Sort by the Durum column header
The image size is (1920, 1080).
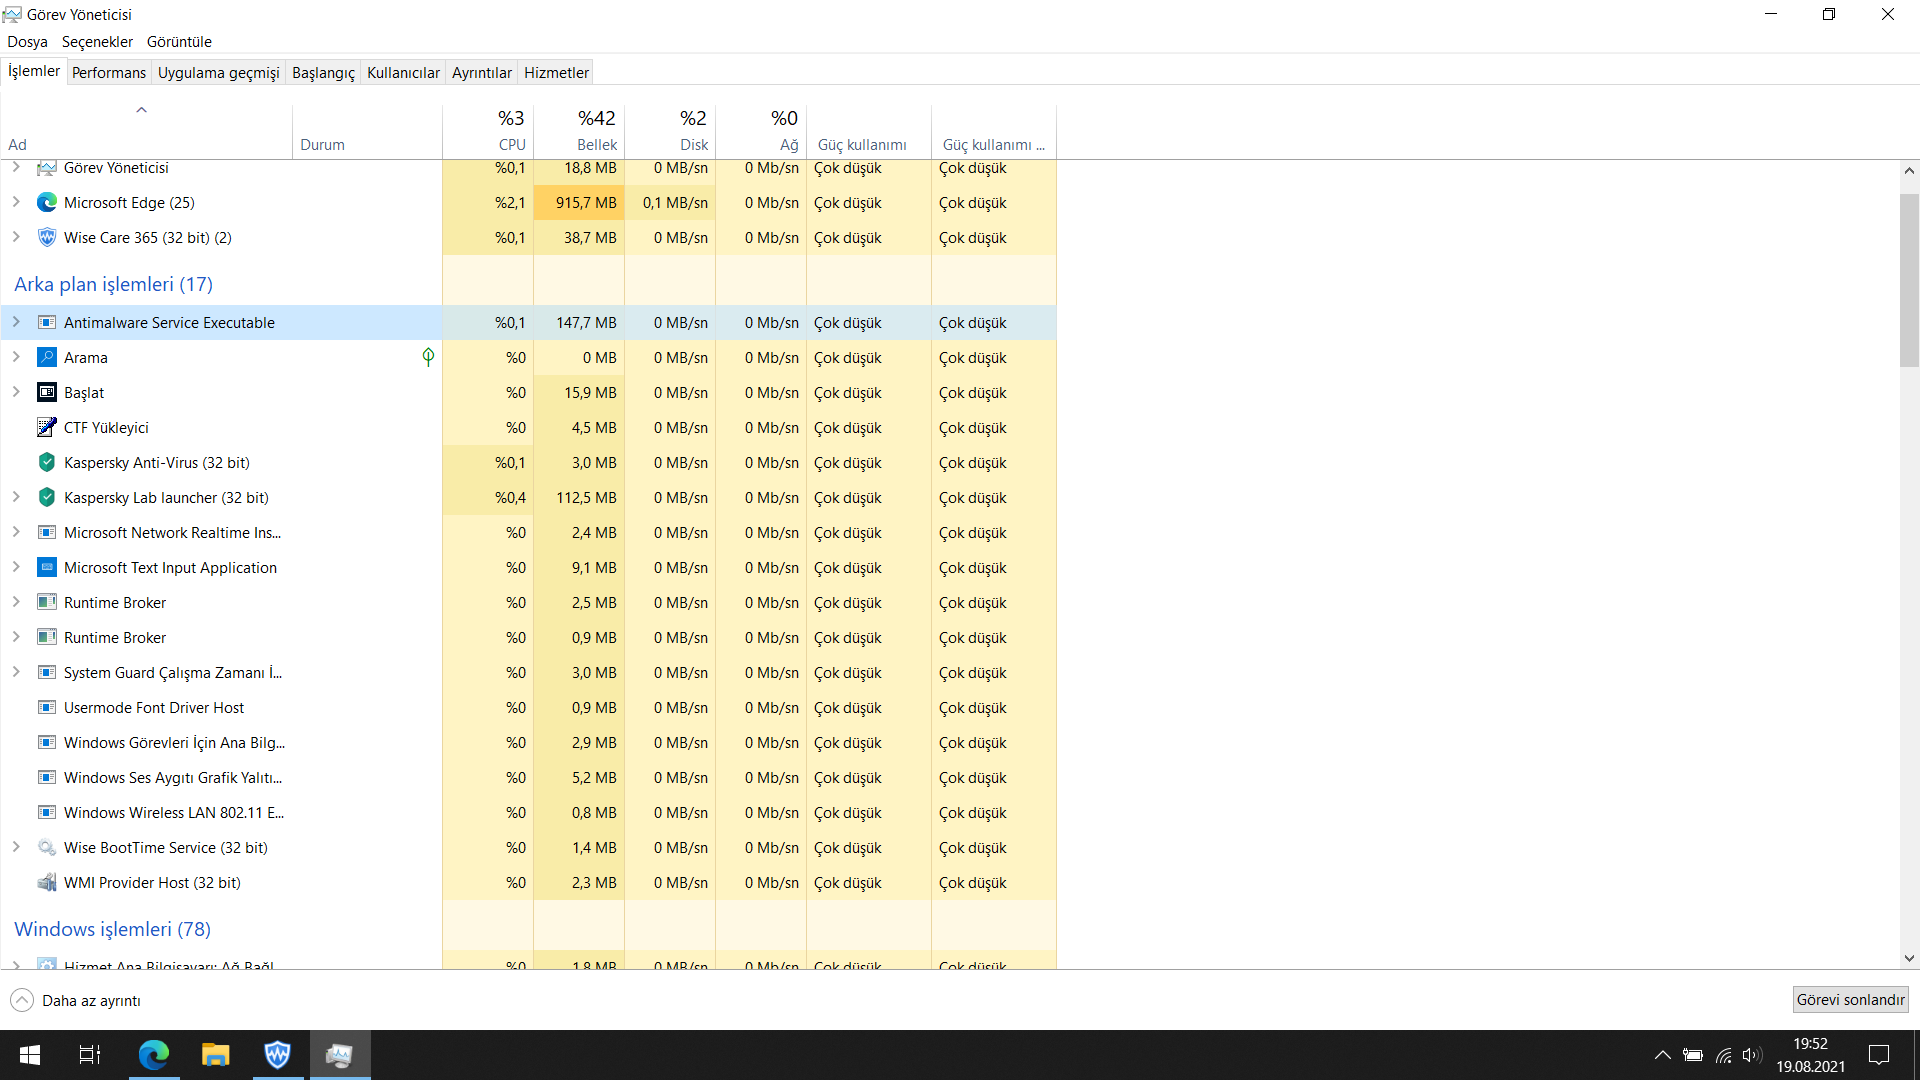(368, 131)
